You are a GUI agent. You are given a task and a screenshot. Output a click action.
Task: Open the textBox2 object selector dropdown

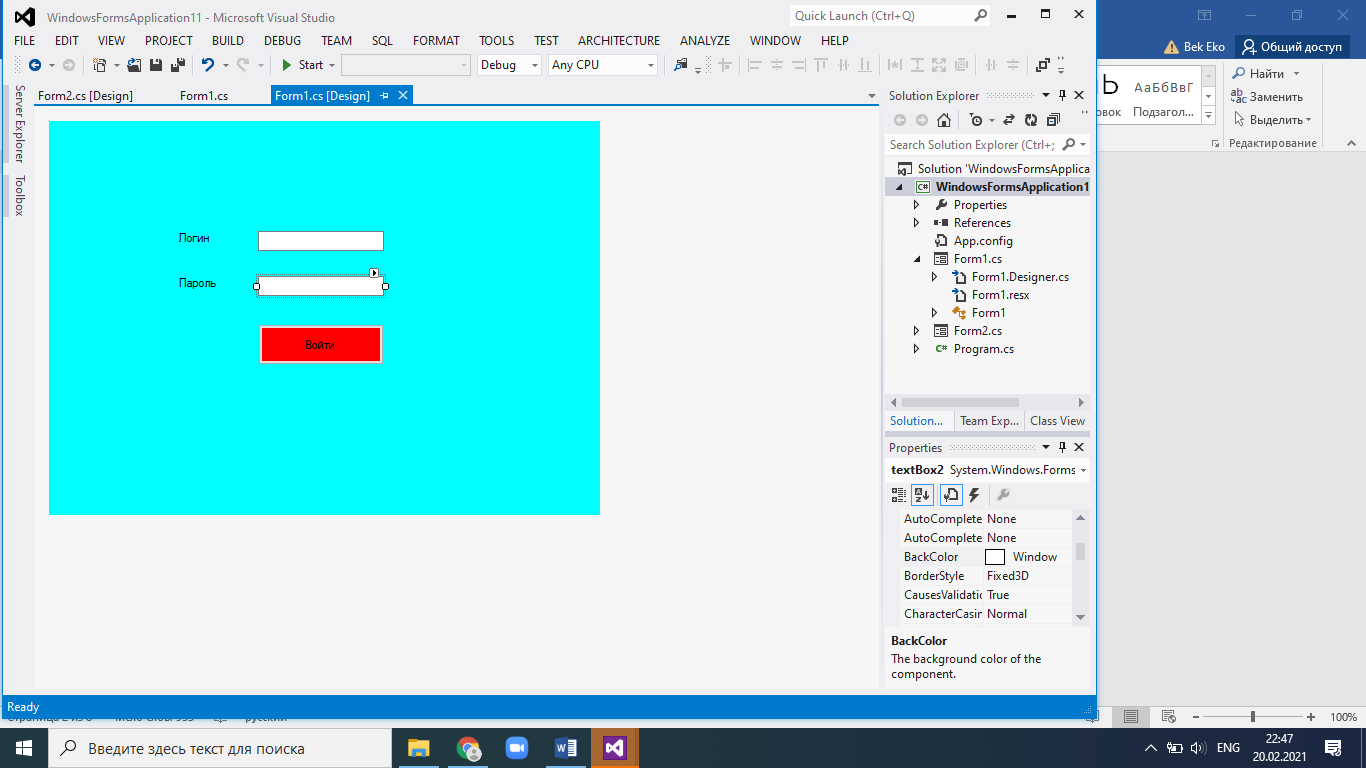point(1084,470)
